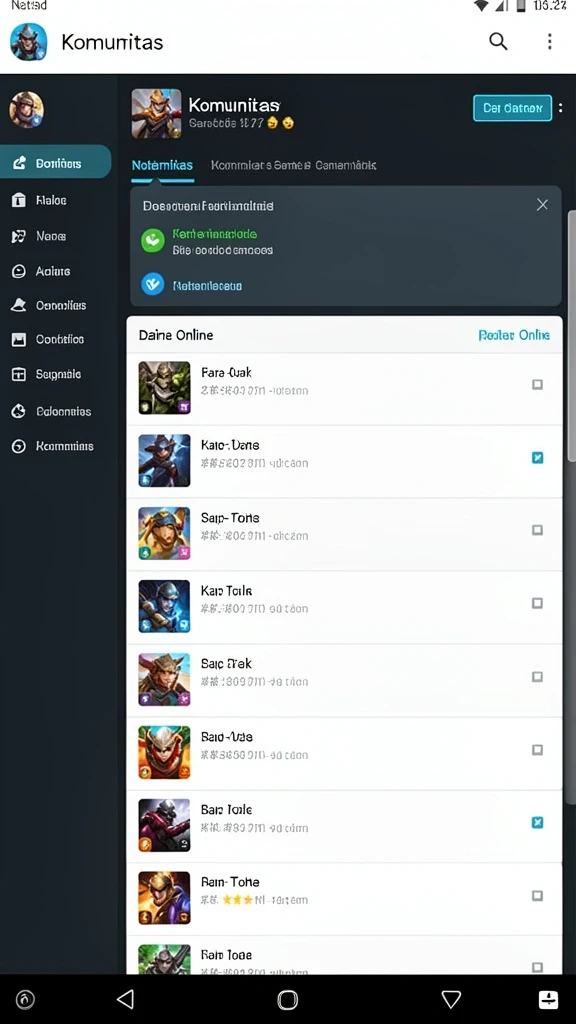Screen dimensions: 576x1024
Task: Open the search magnifier in top bar
Action: tap(498, 41)
